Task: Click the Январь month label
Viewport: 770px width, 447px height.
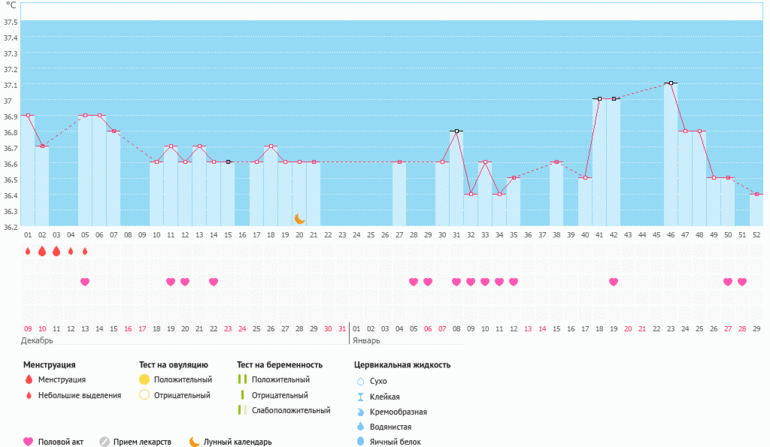Action: 367,340
